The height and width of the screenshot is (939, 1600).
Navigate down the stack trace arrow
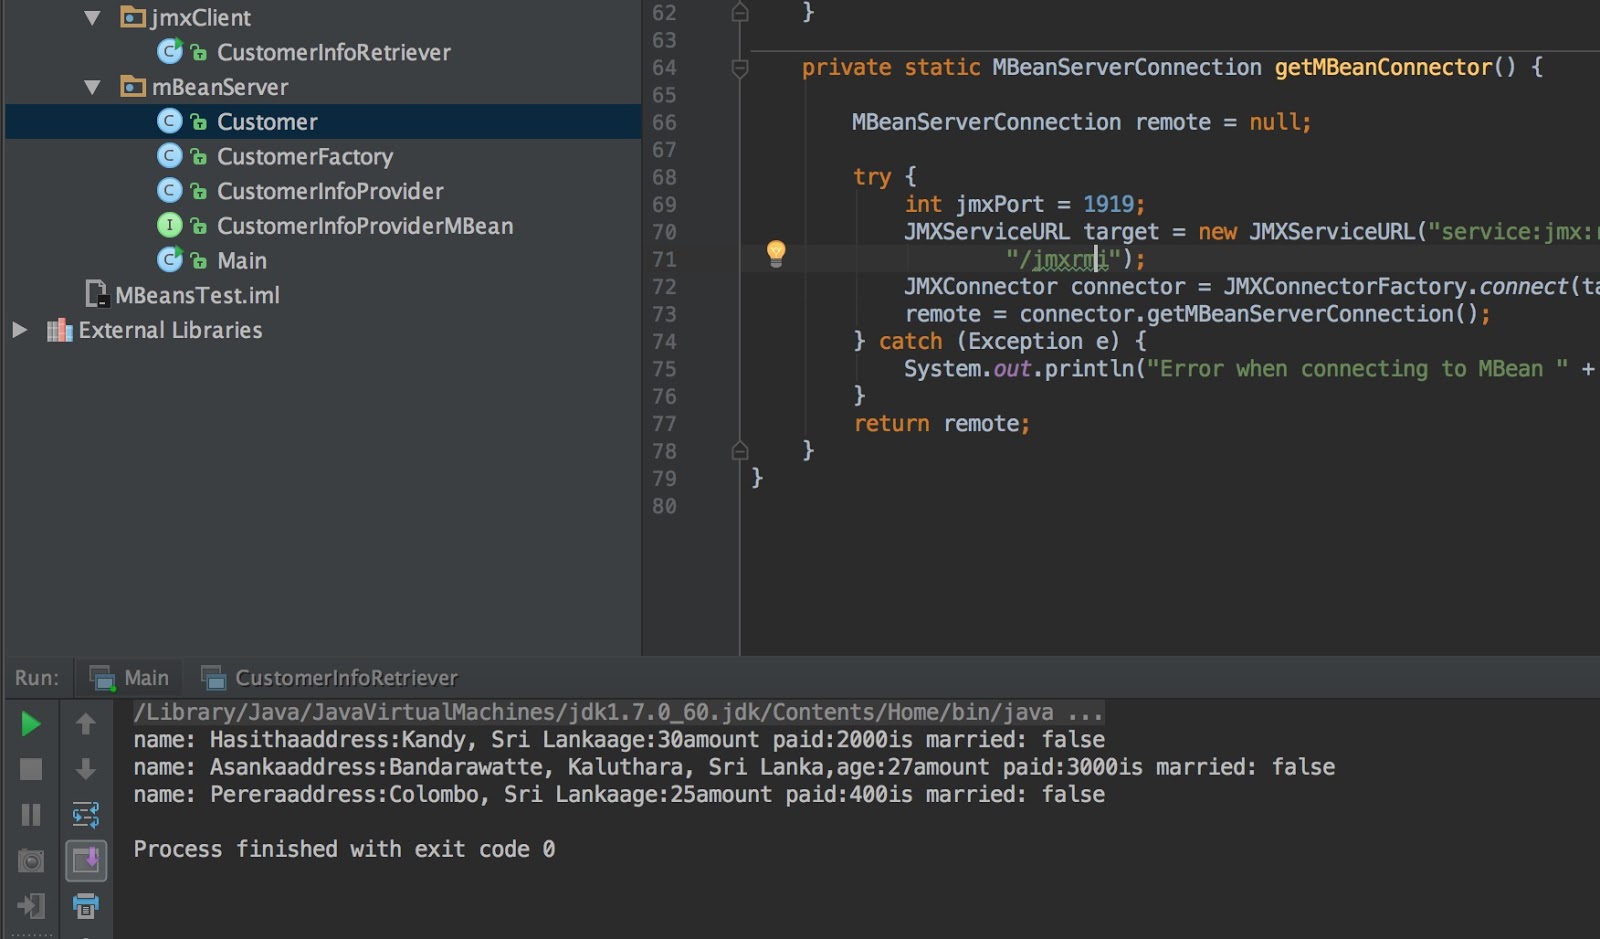tap(85, 768)
